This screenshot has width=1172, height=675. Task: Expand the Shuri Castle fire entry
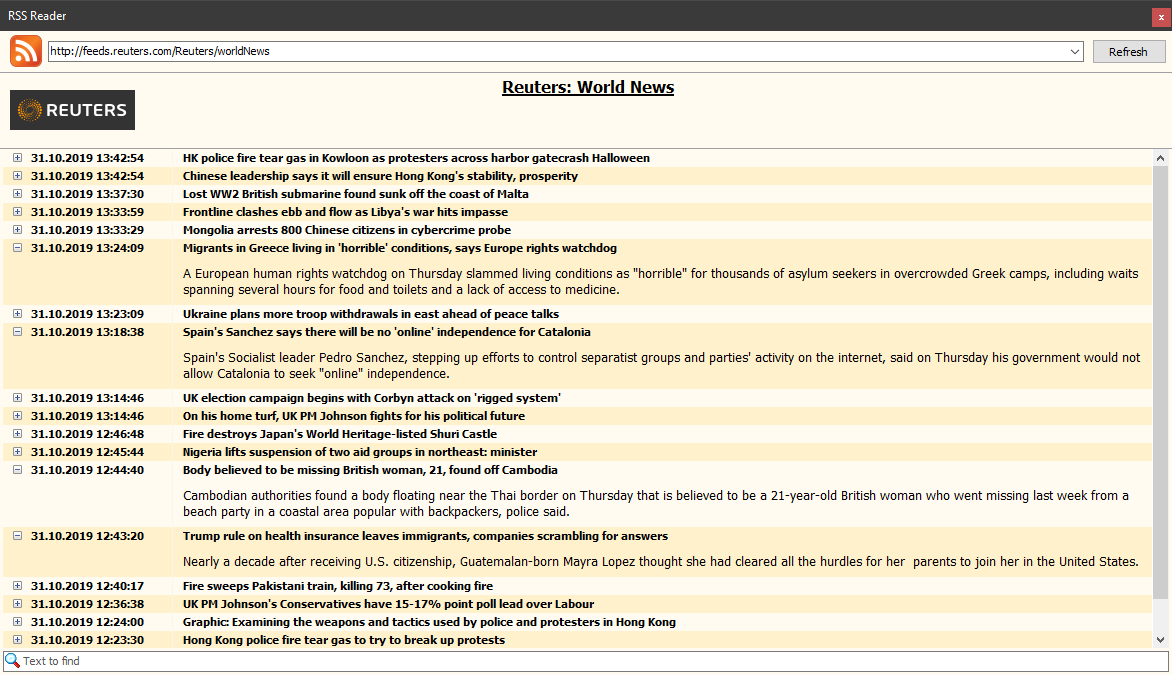(x=17, y=434)
